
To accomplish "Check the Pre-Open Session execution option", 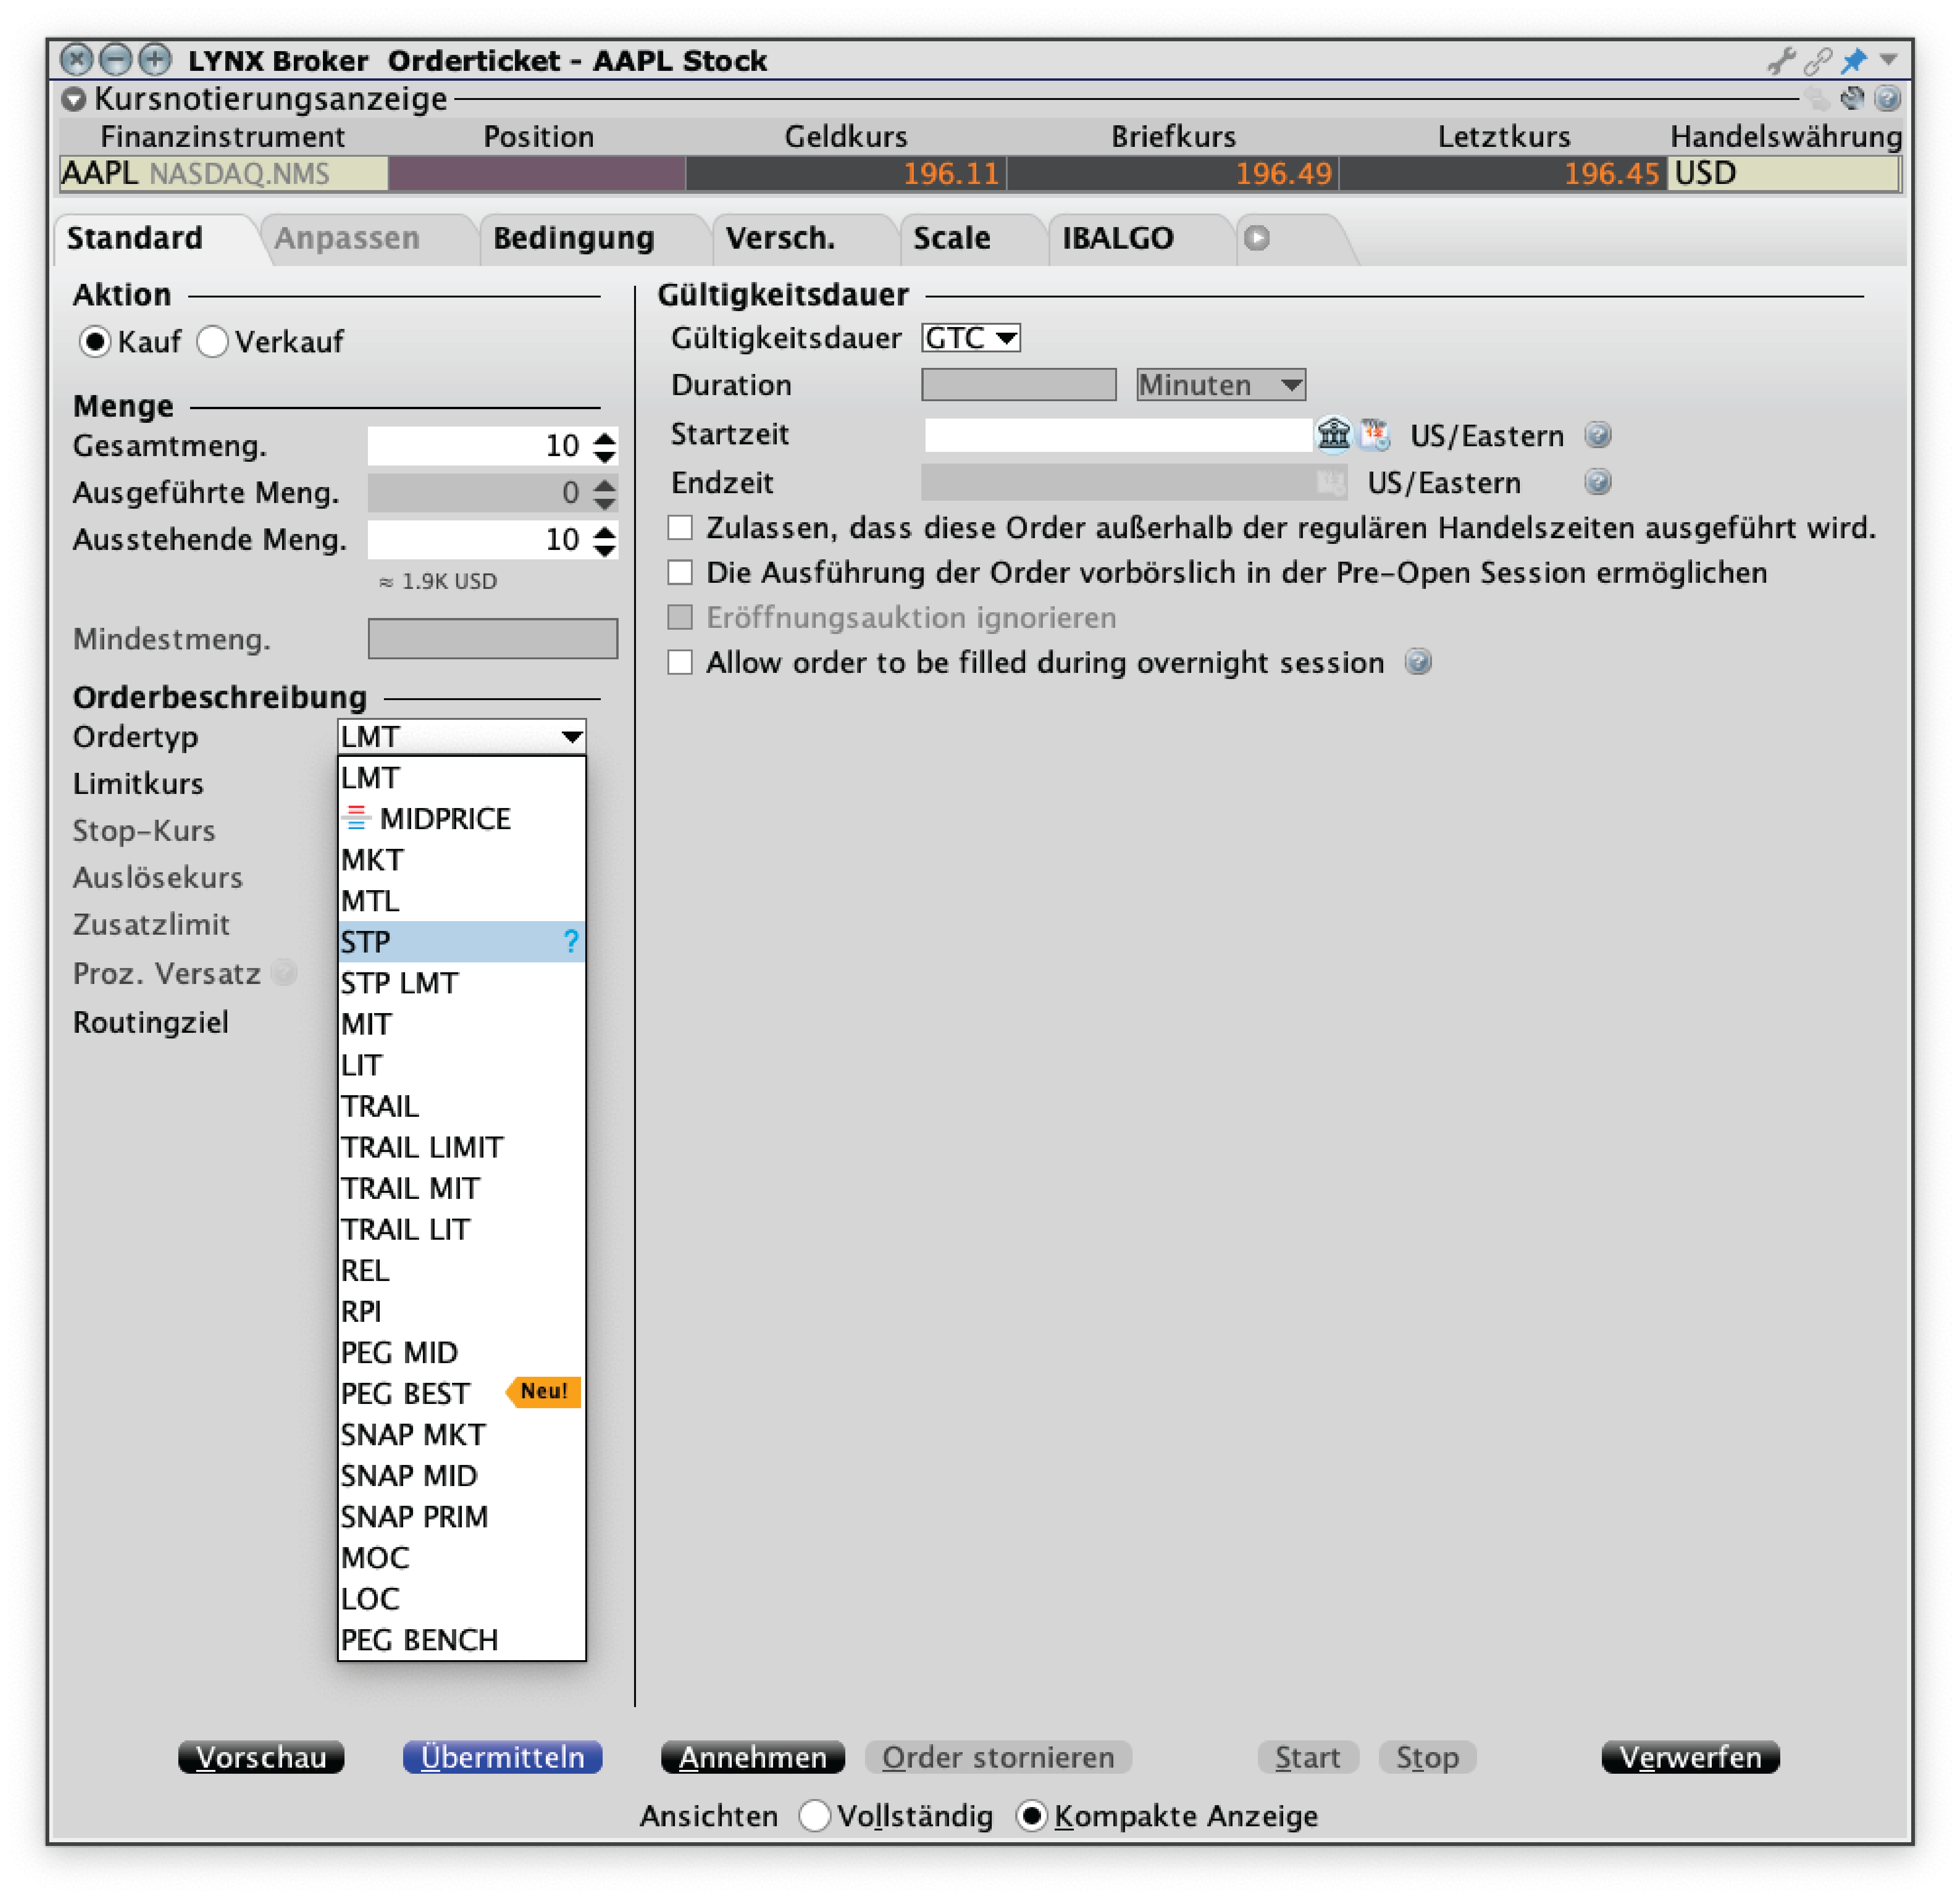I will (x=680, y=573).
